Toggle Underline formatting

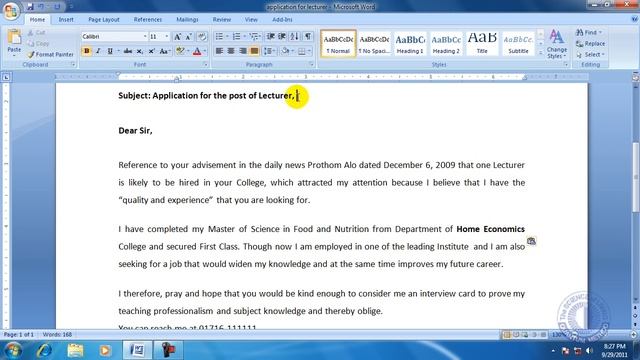click(x=110, y=51)
